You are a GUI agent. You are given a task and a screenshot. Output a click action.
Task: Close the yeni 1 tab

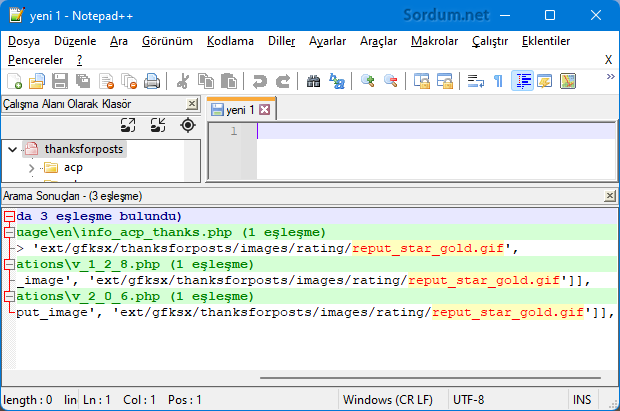point(265,110)
